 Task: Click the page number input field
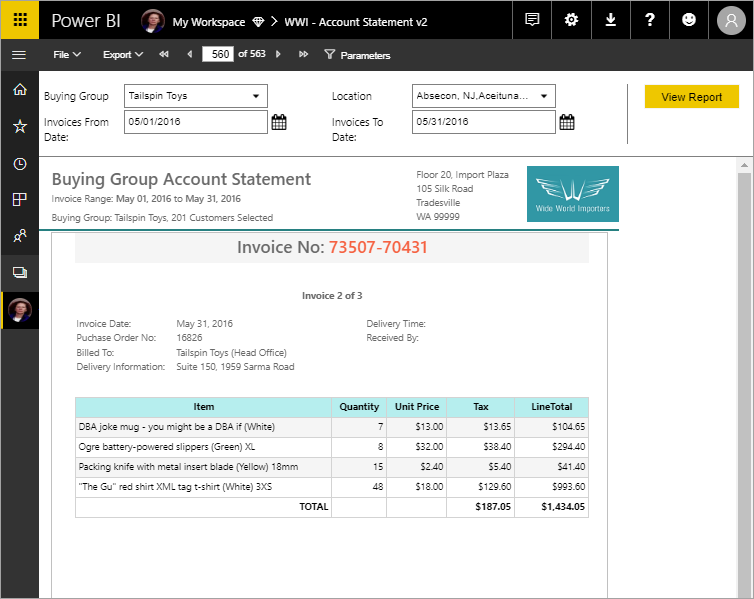tap(217, 55)
